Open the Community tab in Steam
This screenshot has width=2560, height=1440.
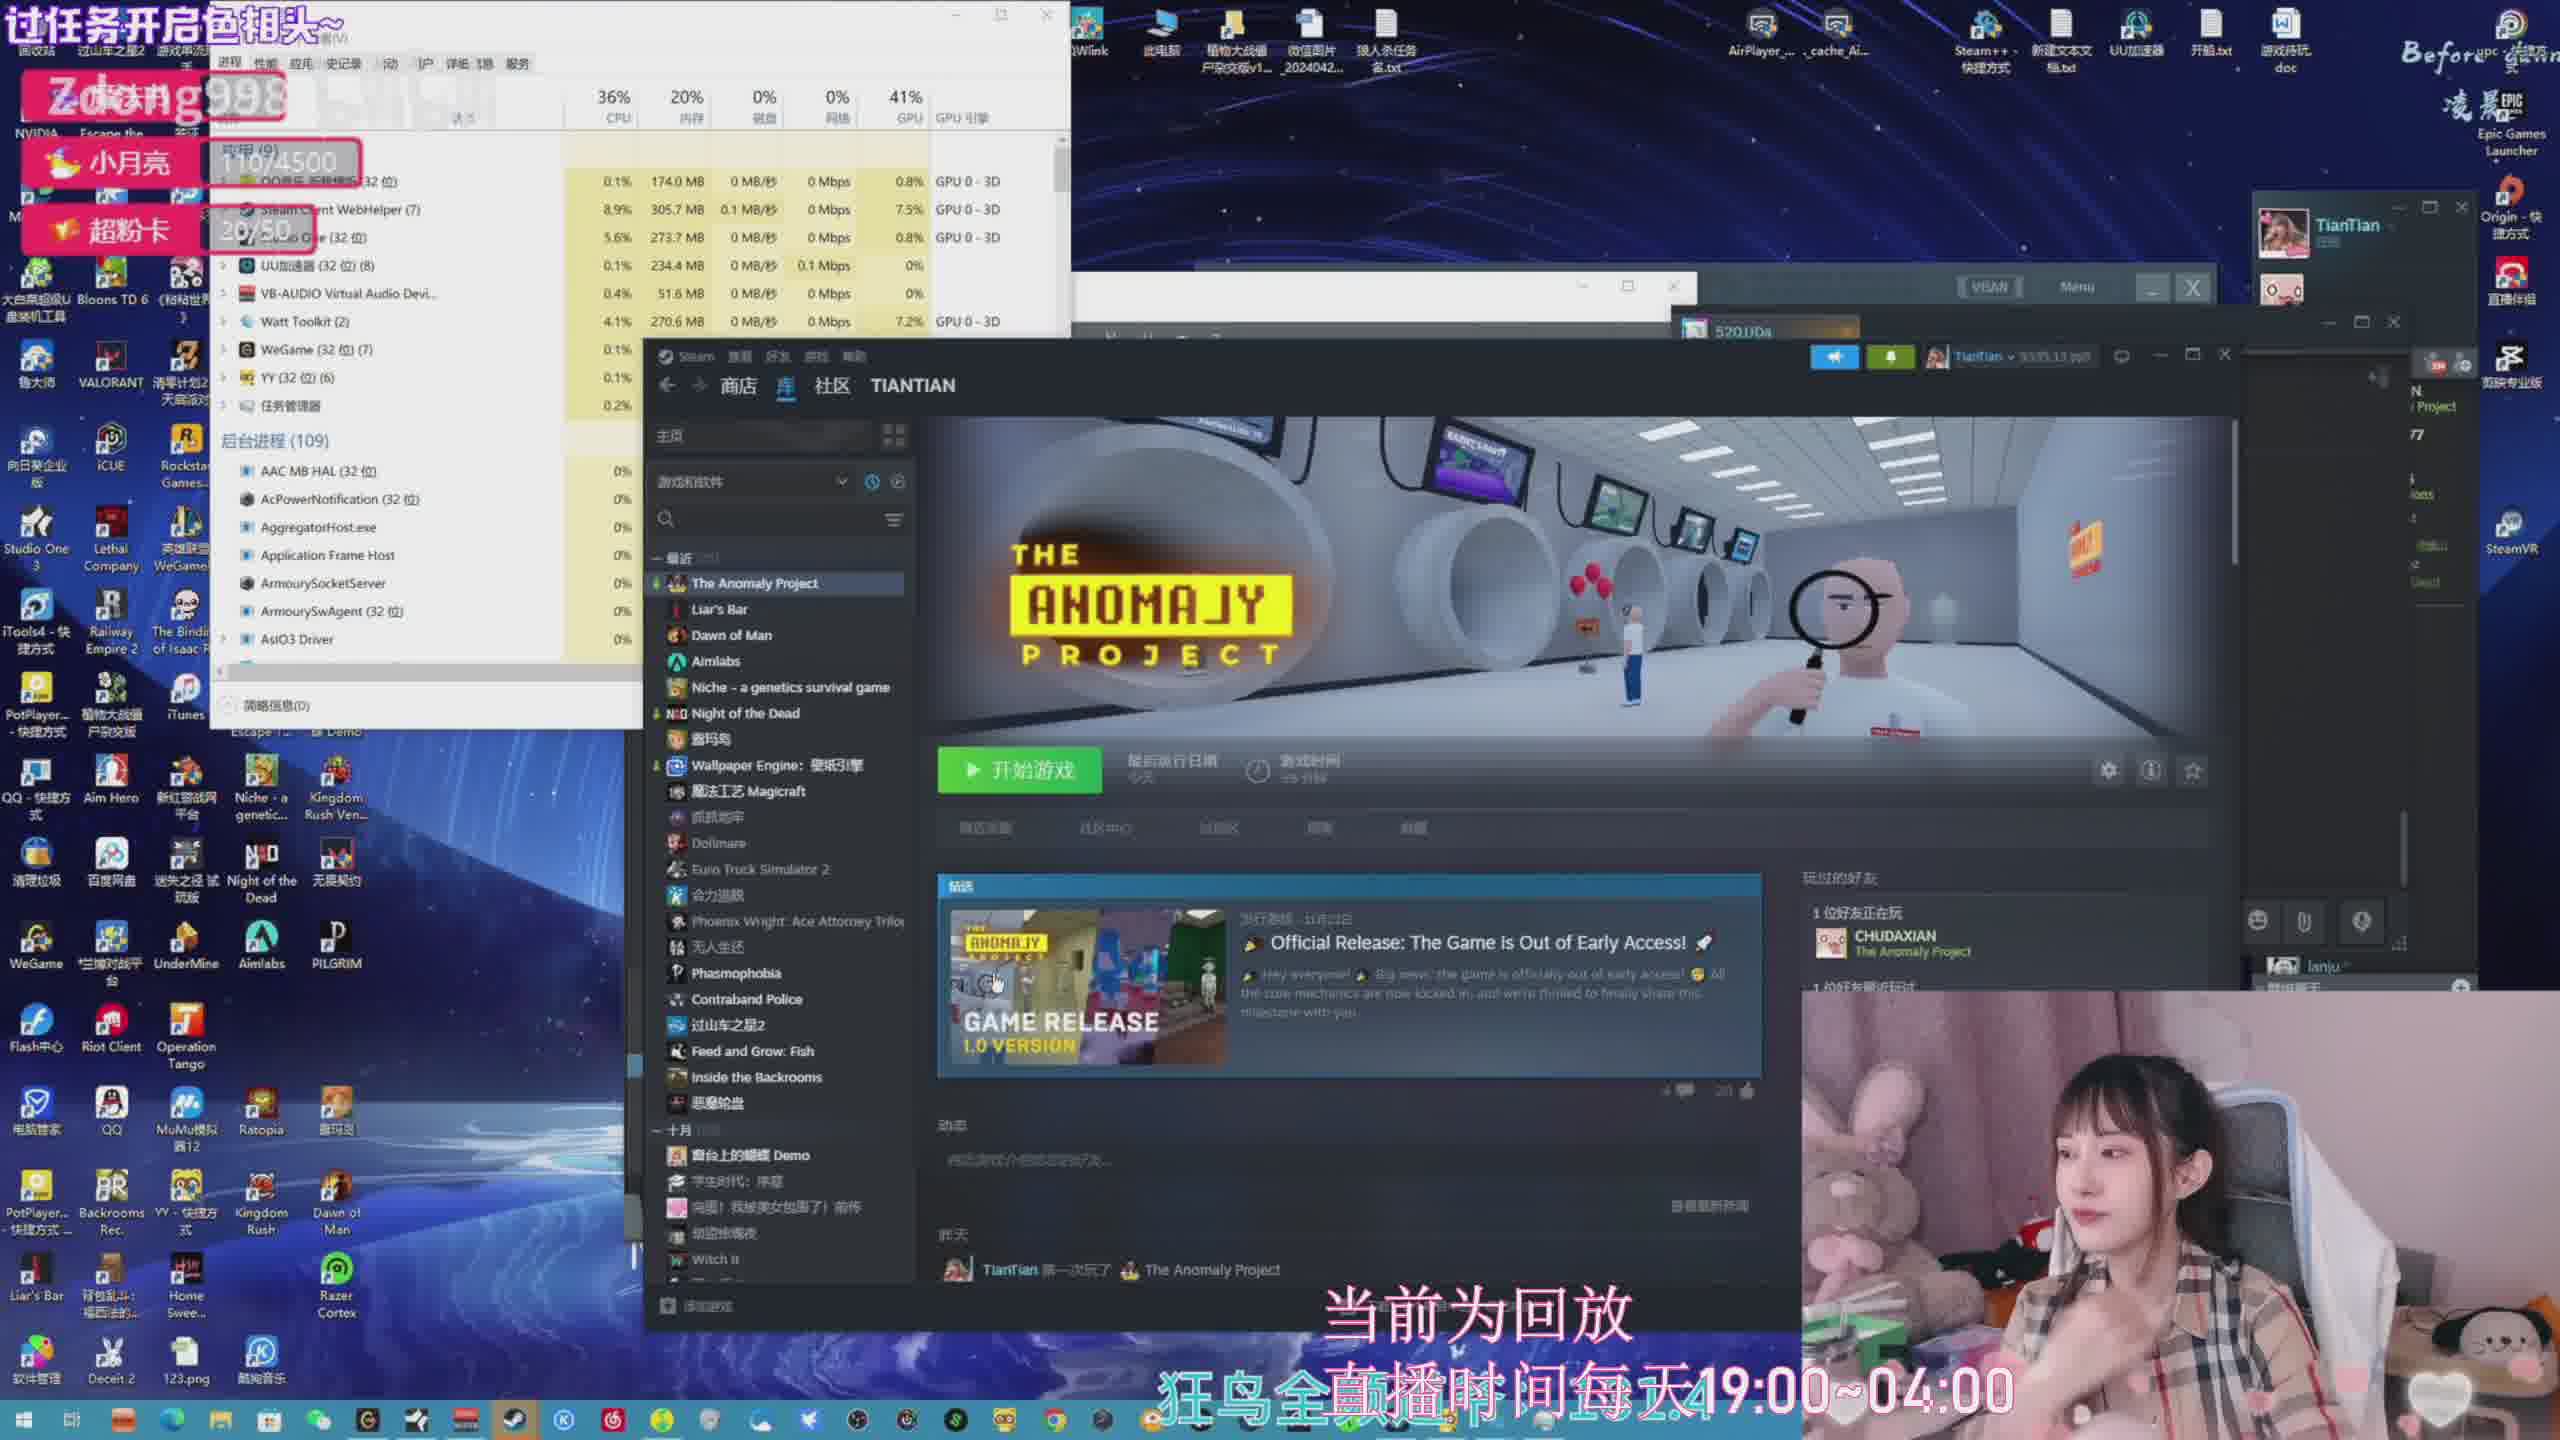coord(831,386)
